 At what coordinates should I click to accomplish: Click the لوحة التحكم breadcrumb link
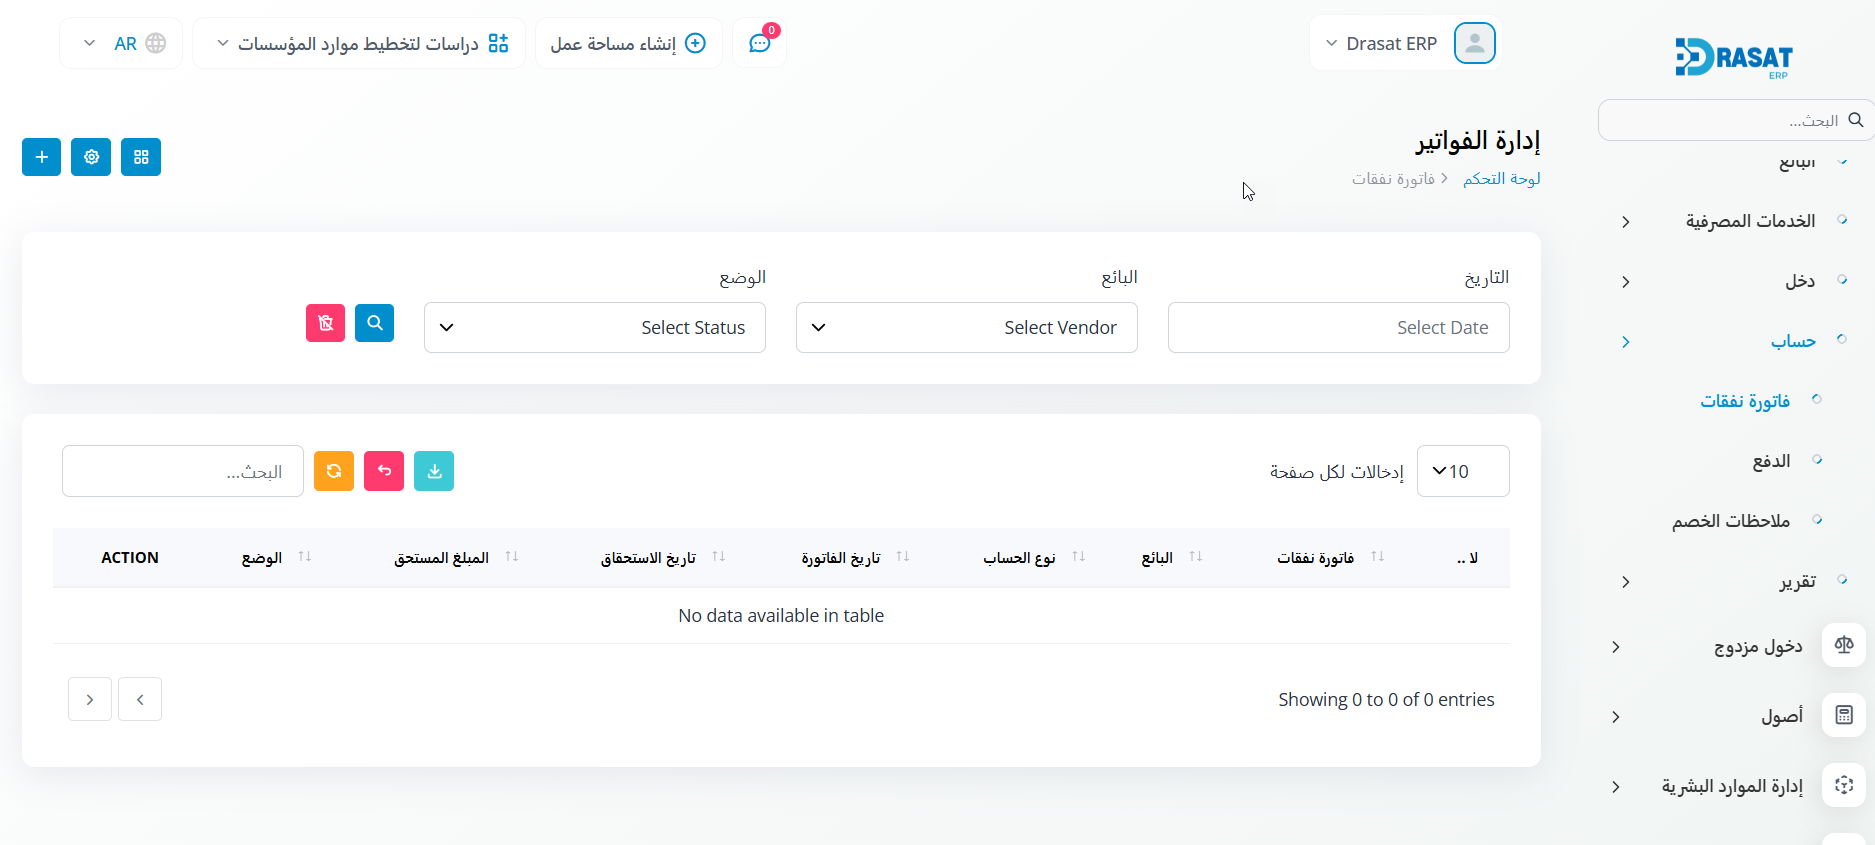pos(1501,179)
